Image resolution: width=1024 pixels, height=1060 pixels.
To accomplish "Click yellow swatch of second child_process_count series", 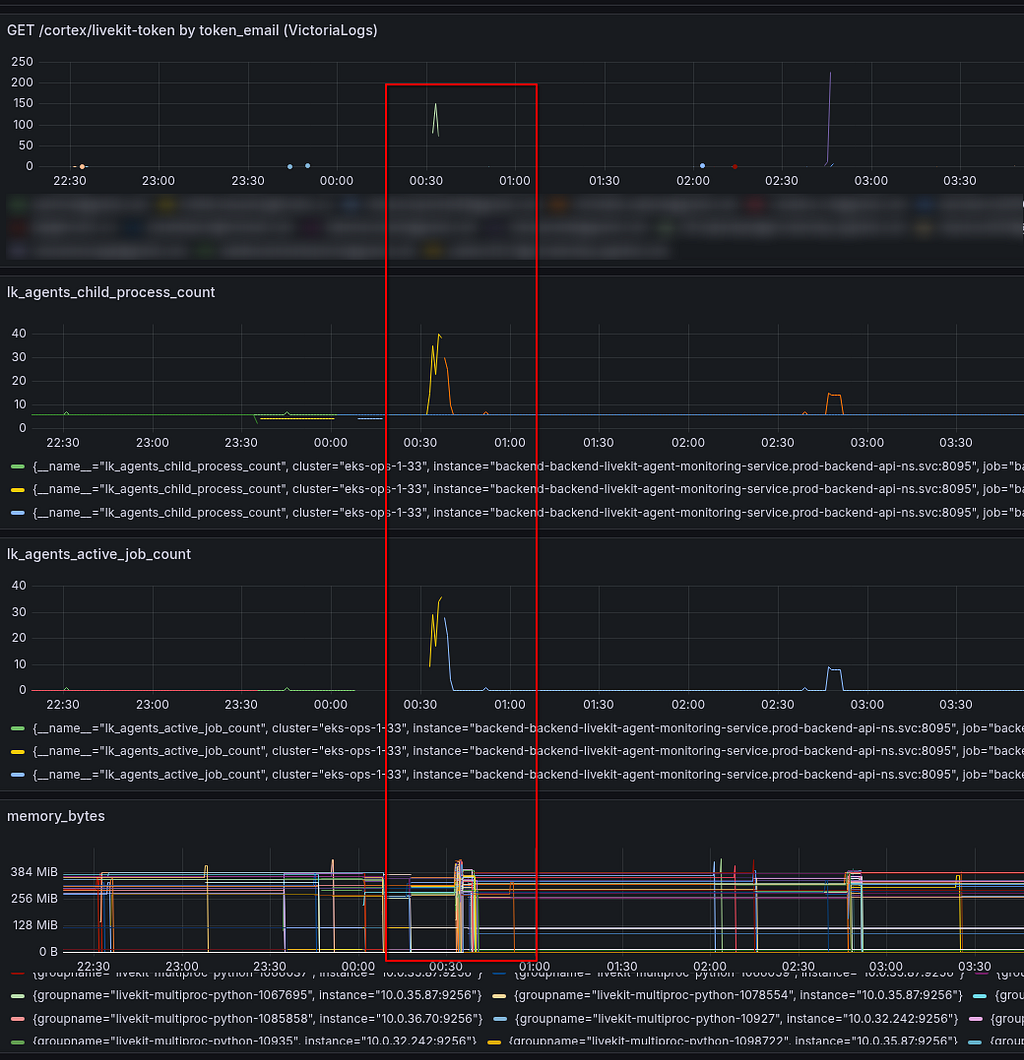I will [18, 489].
